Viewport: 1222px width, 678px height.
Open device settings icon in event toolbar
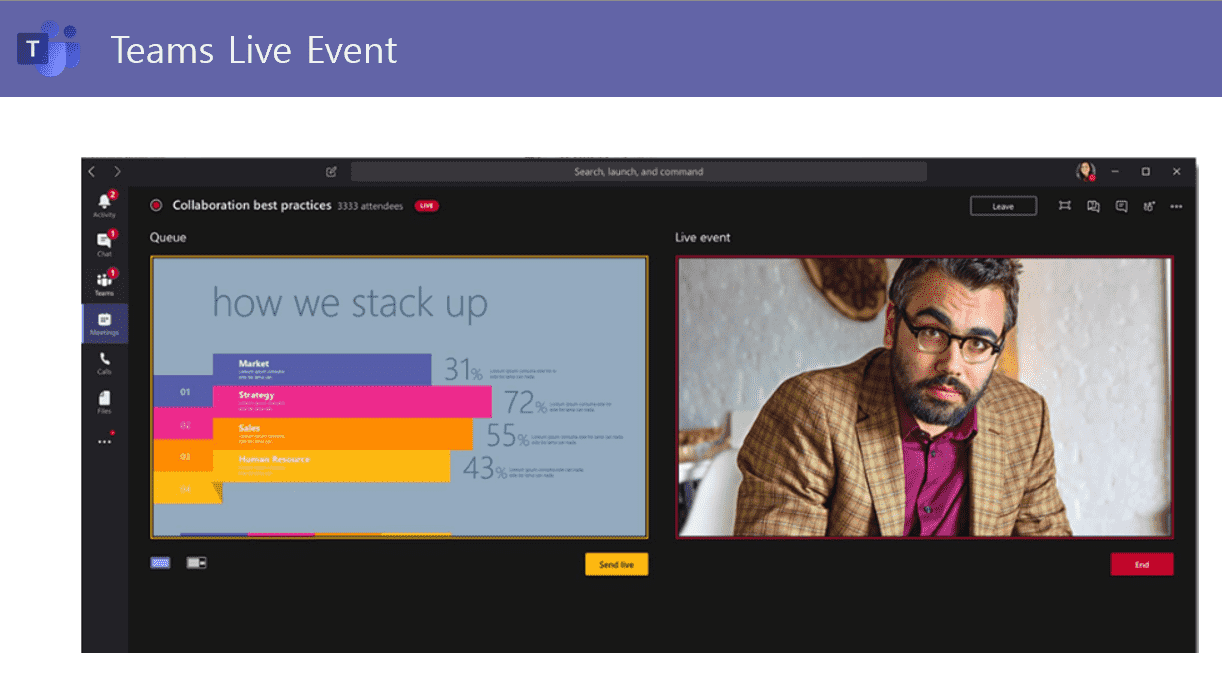[x=1149, y=206]
